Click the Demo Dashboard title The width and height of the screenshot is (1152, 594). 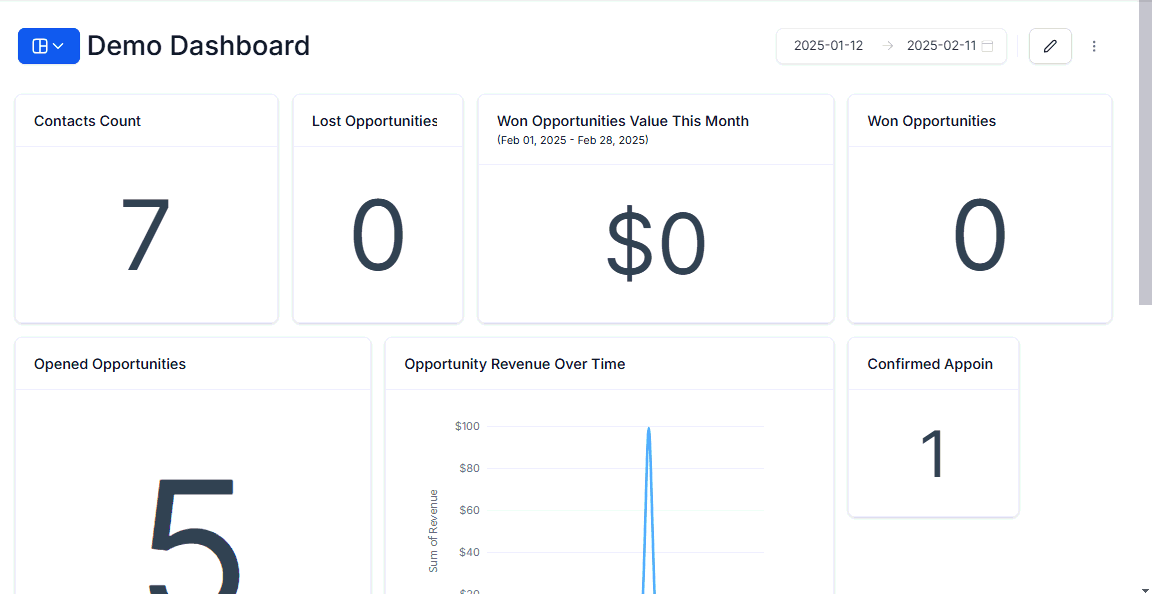point(198,46)
